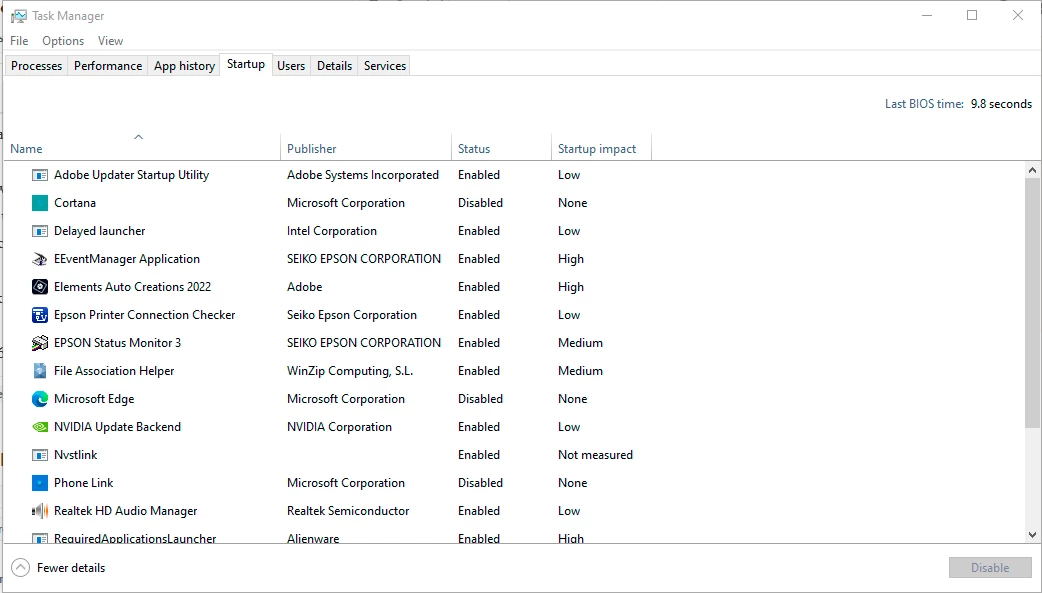The height and width of the screenshot is (593, 1042).
Task: Select the Phone Link name
Action: coord(84,483)
